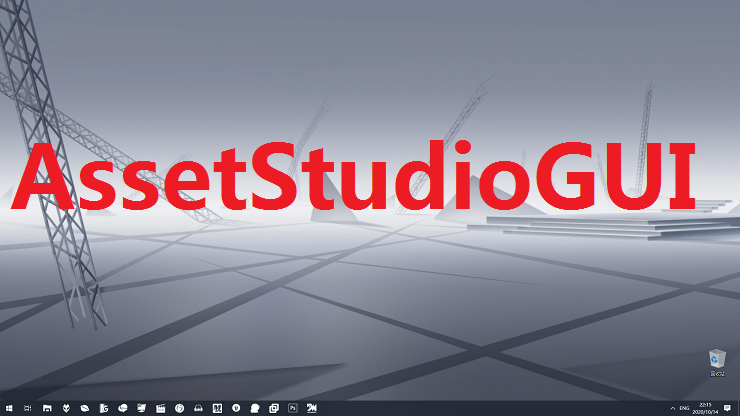Open the chat bubble app with dots
The image size is (740, 416).
123,408
